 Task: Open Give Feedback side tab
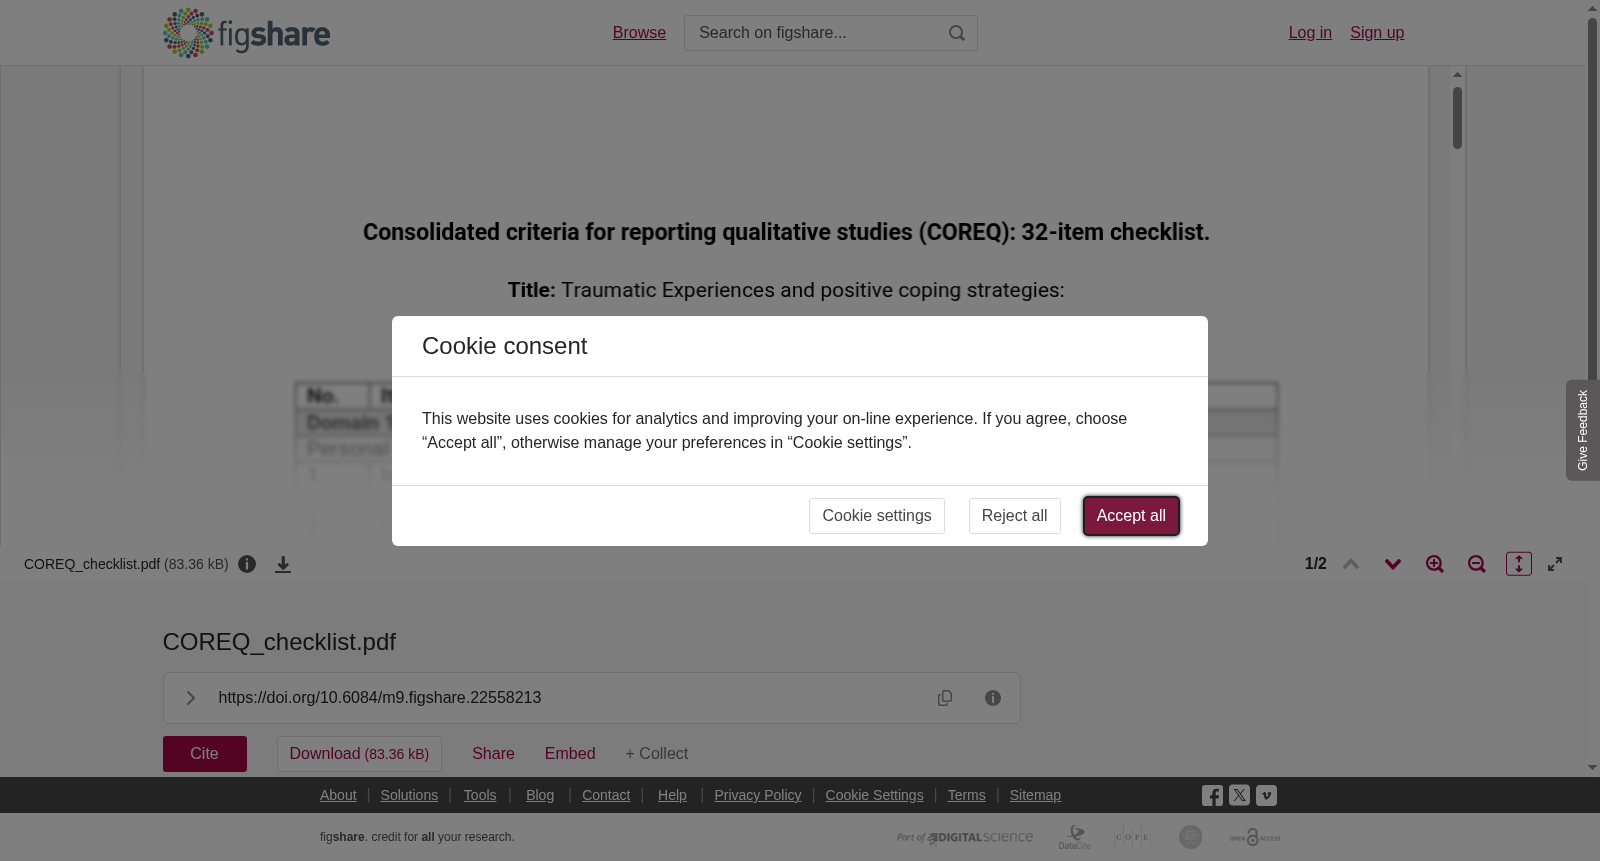1583,430
